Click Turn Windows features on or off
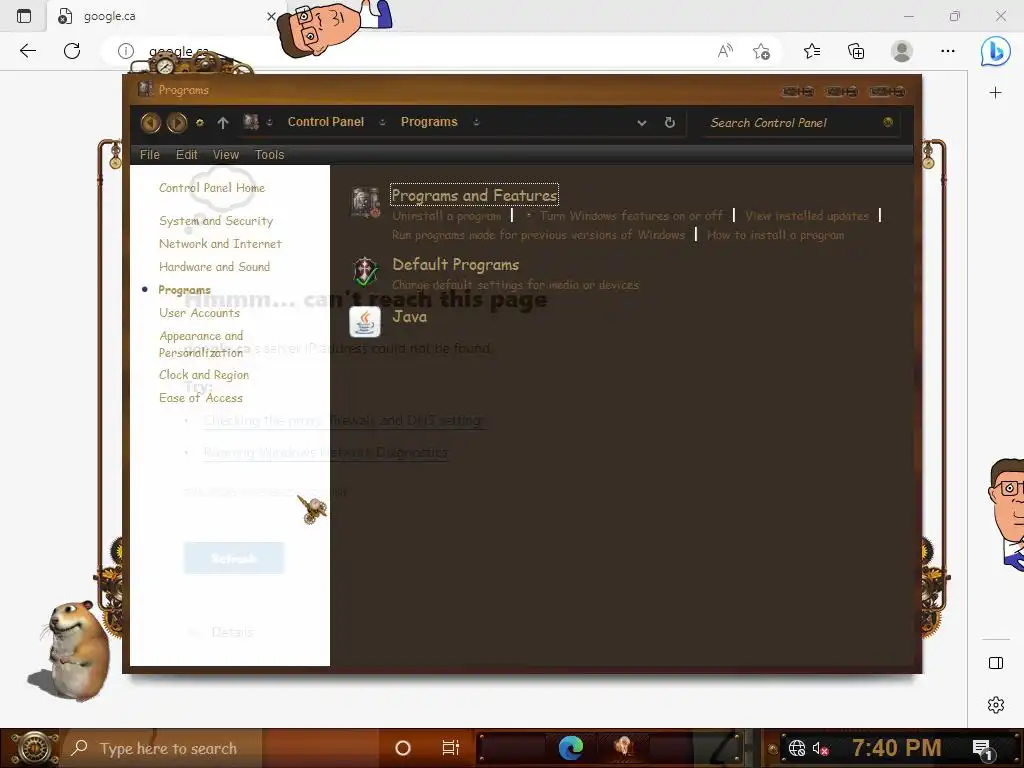Screen dimensions: 1024x768 (x=631, y=216)
